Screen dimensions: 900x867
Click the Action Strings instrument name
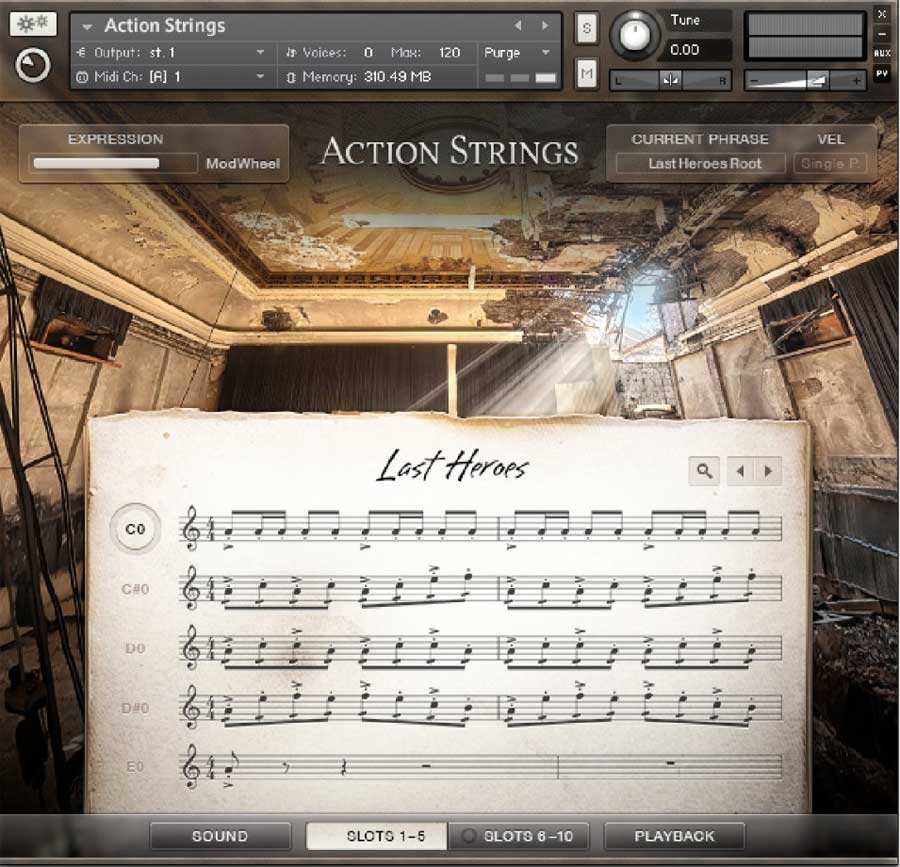point(165,26)
